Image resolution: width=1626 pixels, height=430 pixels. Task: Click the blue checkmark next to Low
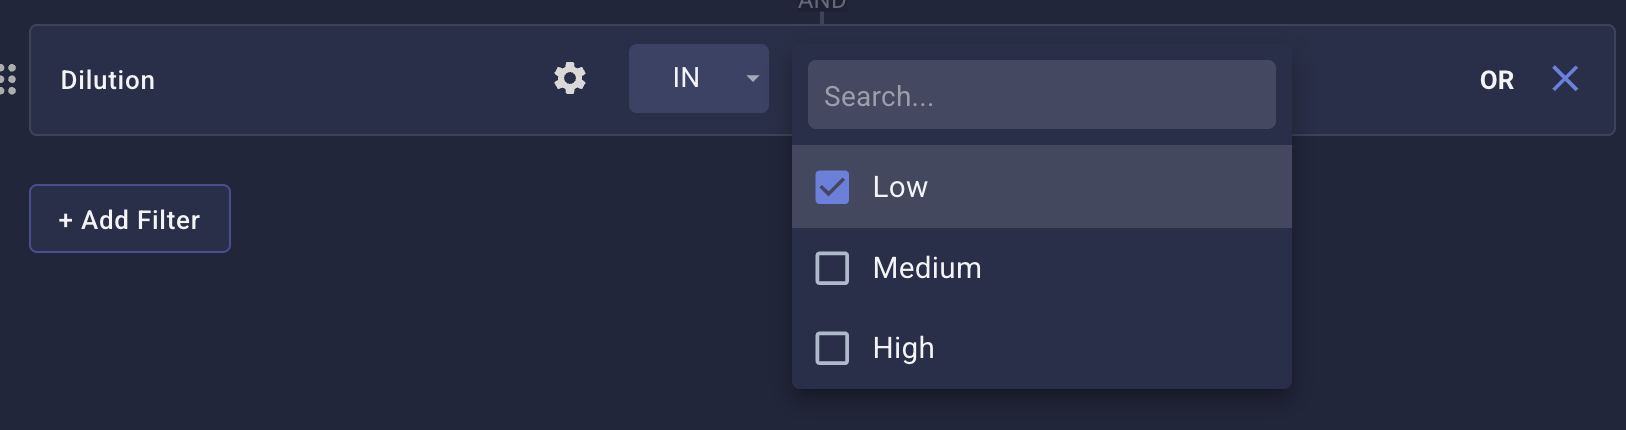(x=832, y=187)
